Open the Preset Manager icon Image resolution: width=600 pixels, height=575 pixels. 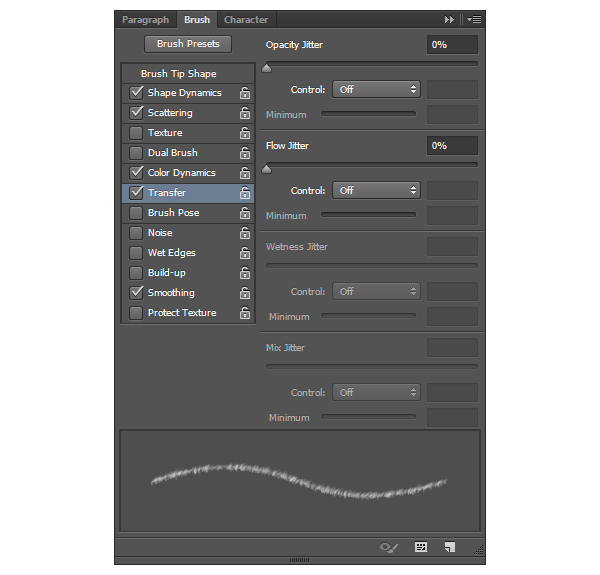pyautogui.click(x=421, y=547)
